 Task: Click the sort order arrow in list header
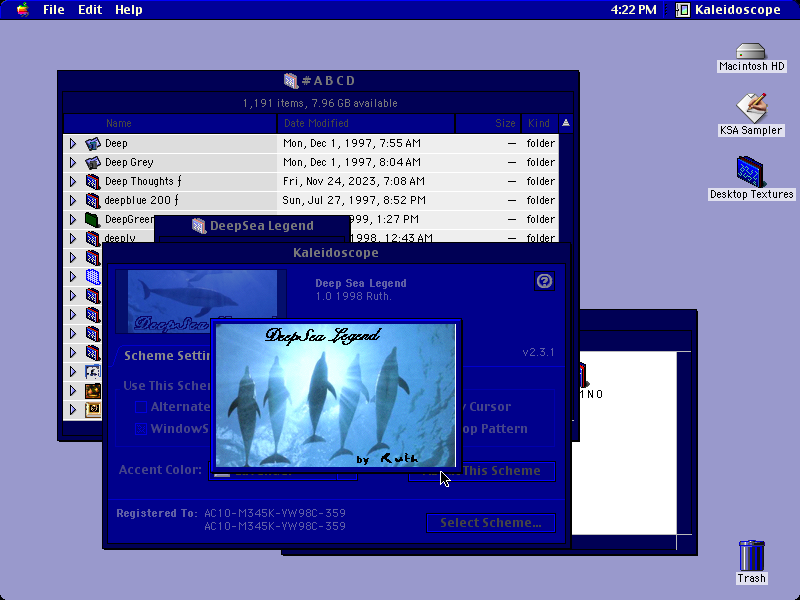point(566,123)
